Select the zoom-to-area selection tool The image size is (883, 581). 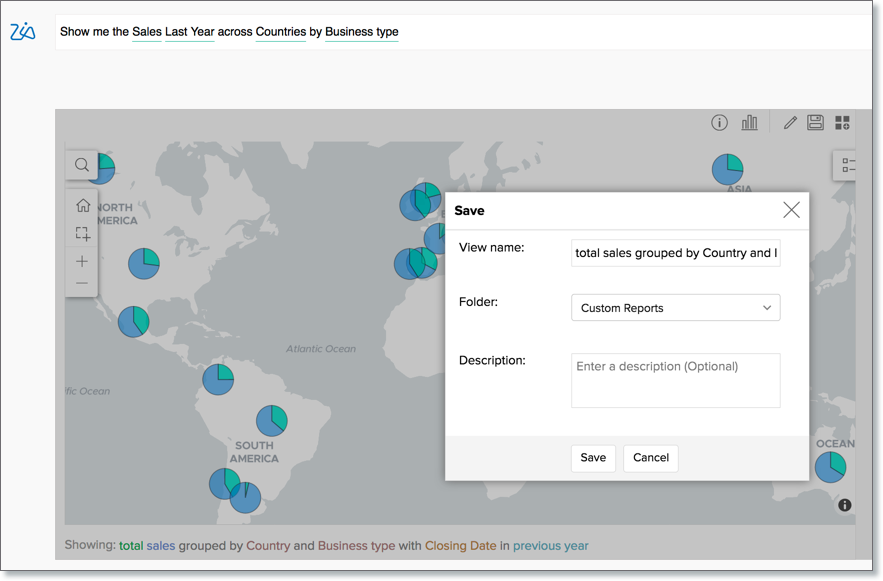coord(82,233)
